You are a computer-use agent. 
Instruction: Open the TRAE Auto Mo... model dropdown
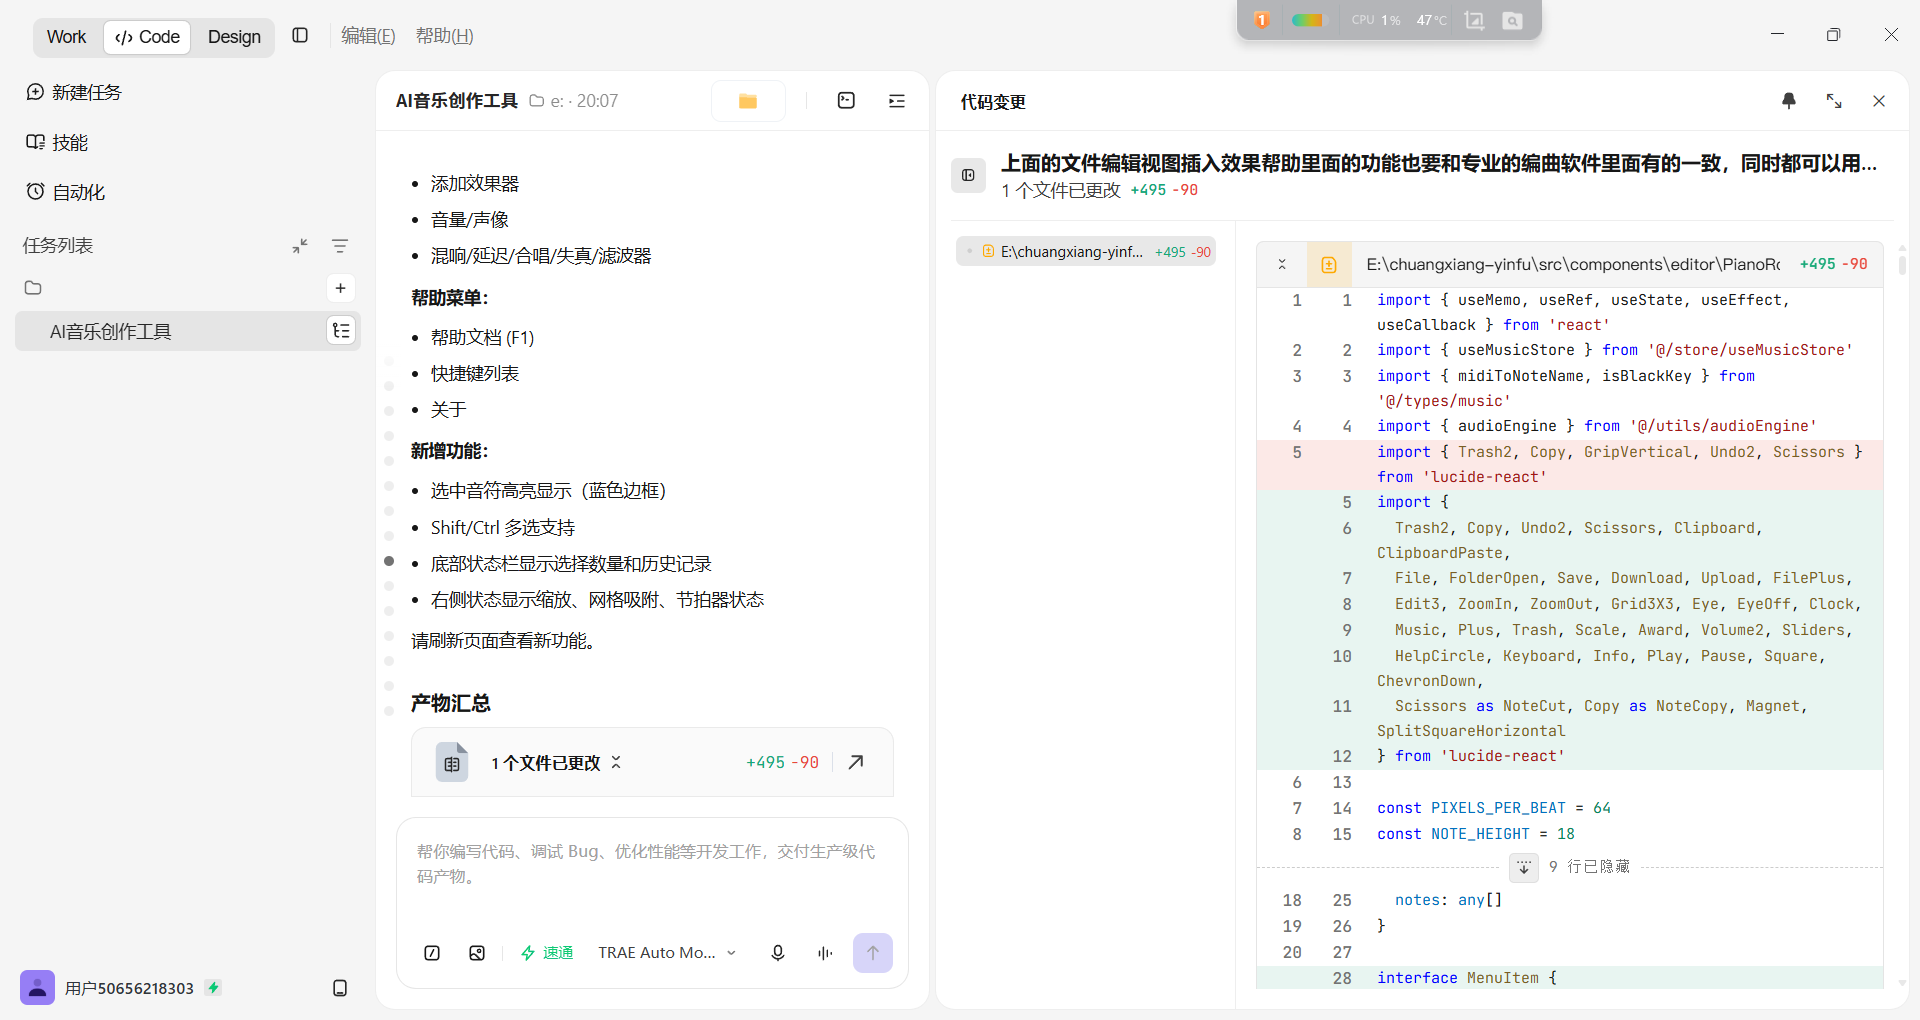pyautogui.click(x=667, y=953)
